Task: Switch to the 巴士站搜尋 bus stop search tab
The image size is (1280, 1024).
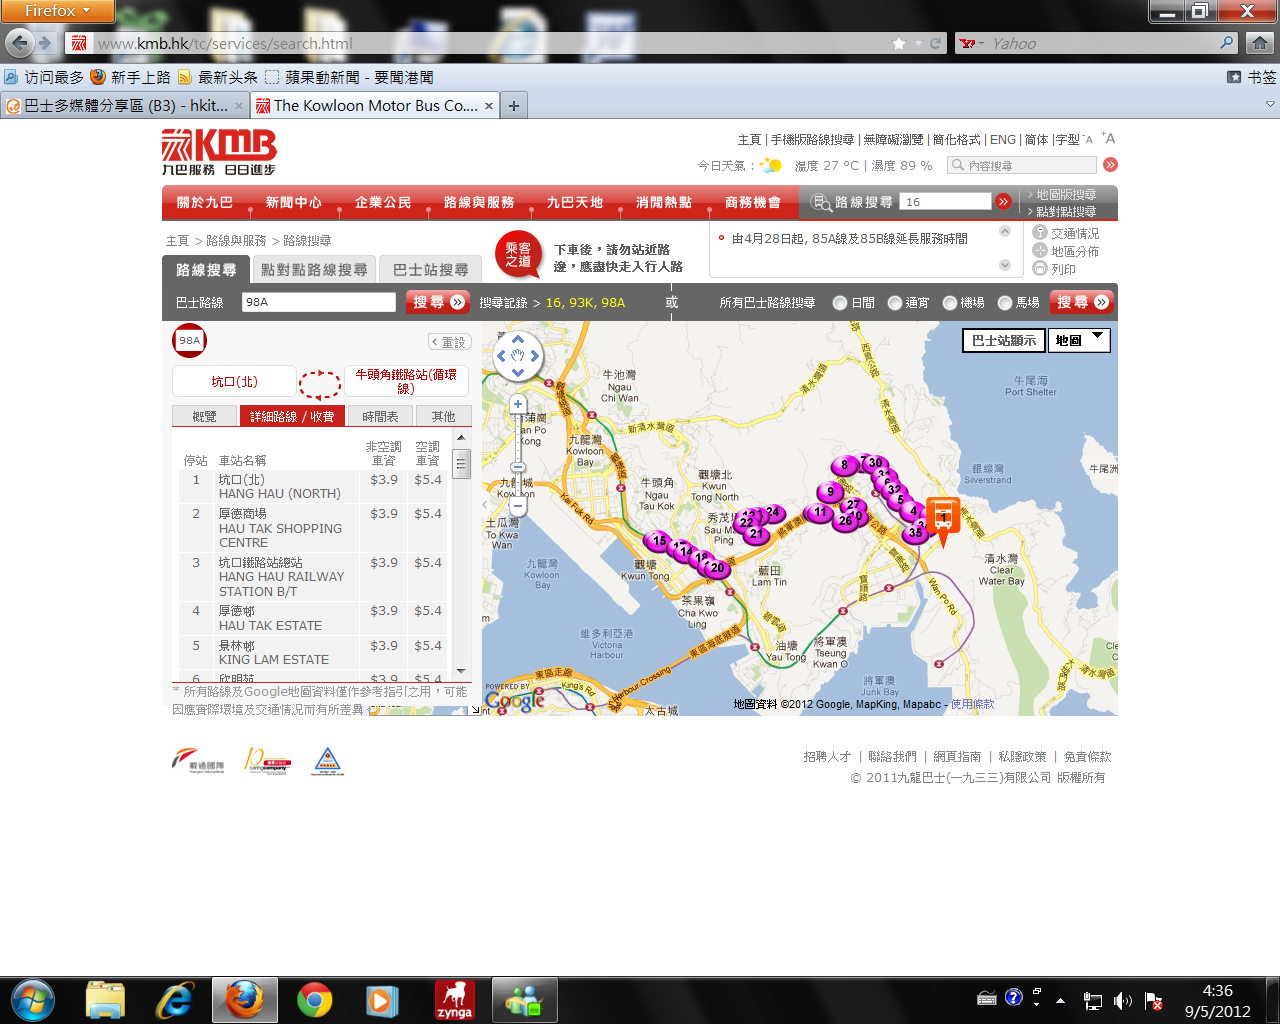Action: 430,270
